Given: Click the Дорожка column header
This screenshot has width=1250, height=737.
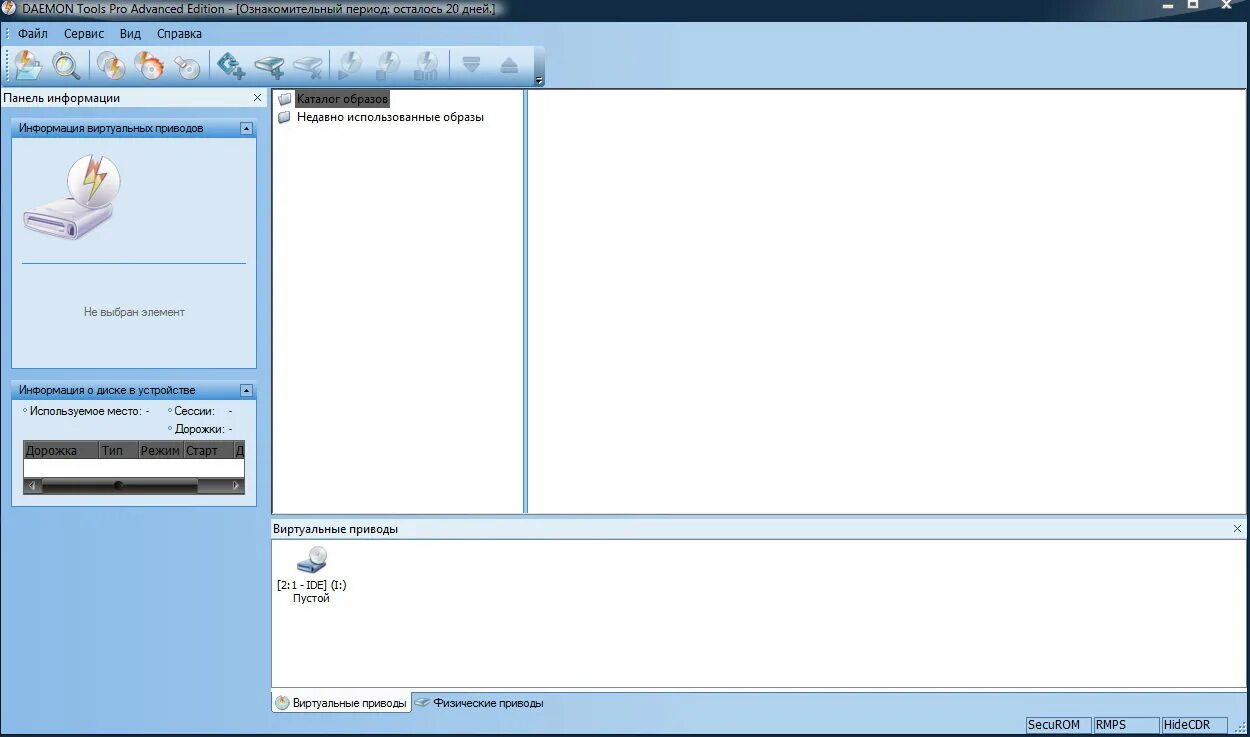Looking at the screenshot, I should [60, 451].
